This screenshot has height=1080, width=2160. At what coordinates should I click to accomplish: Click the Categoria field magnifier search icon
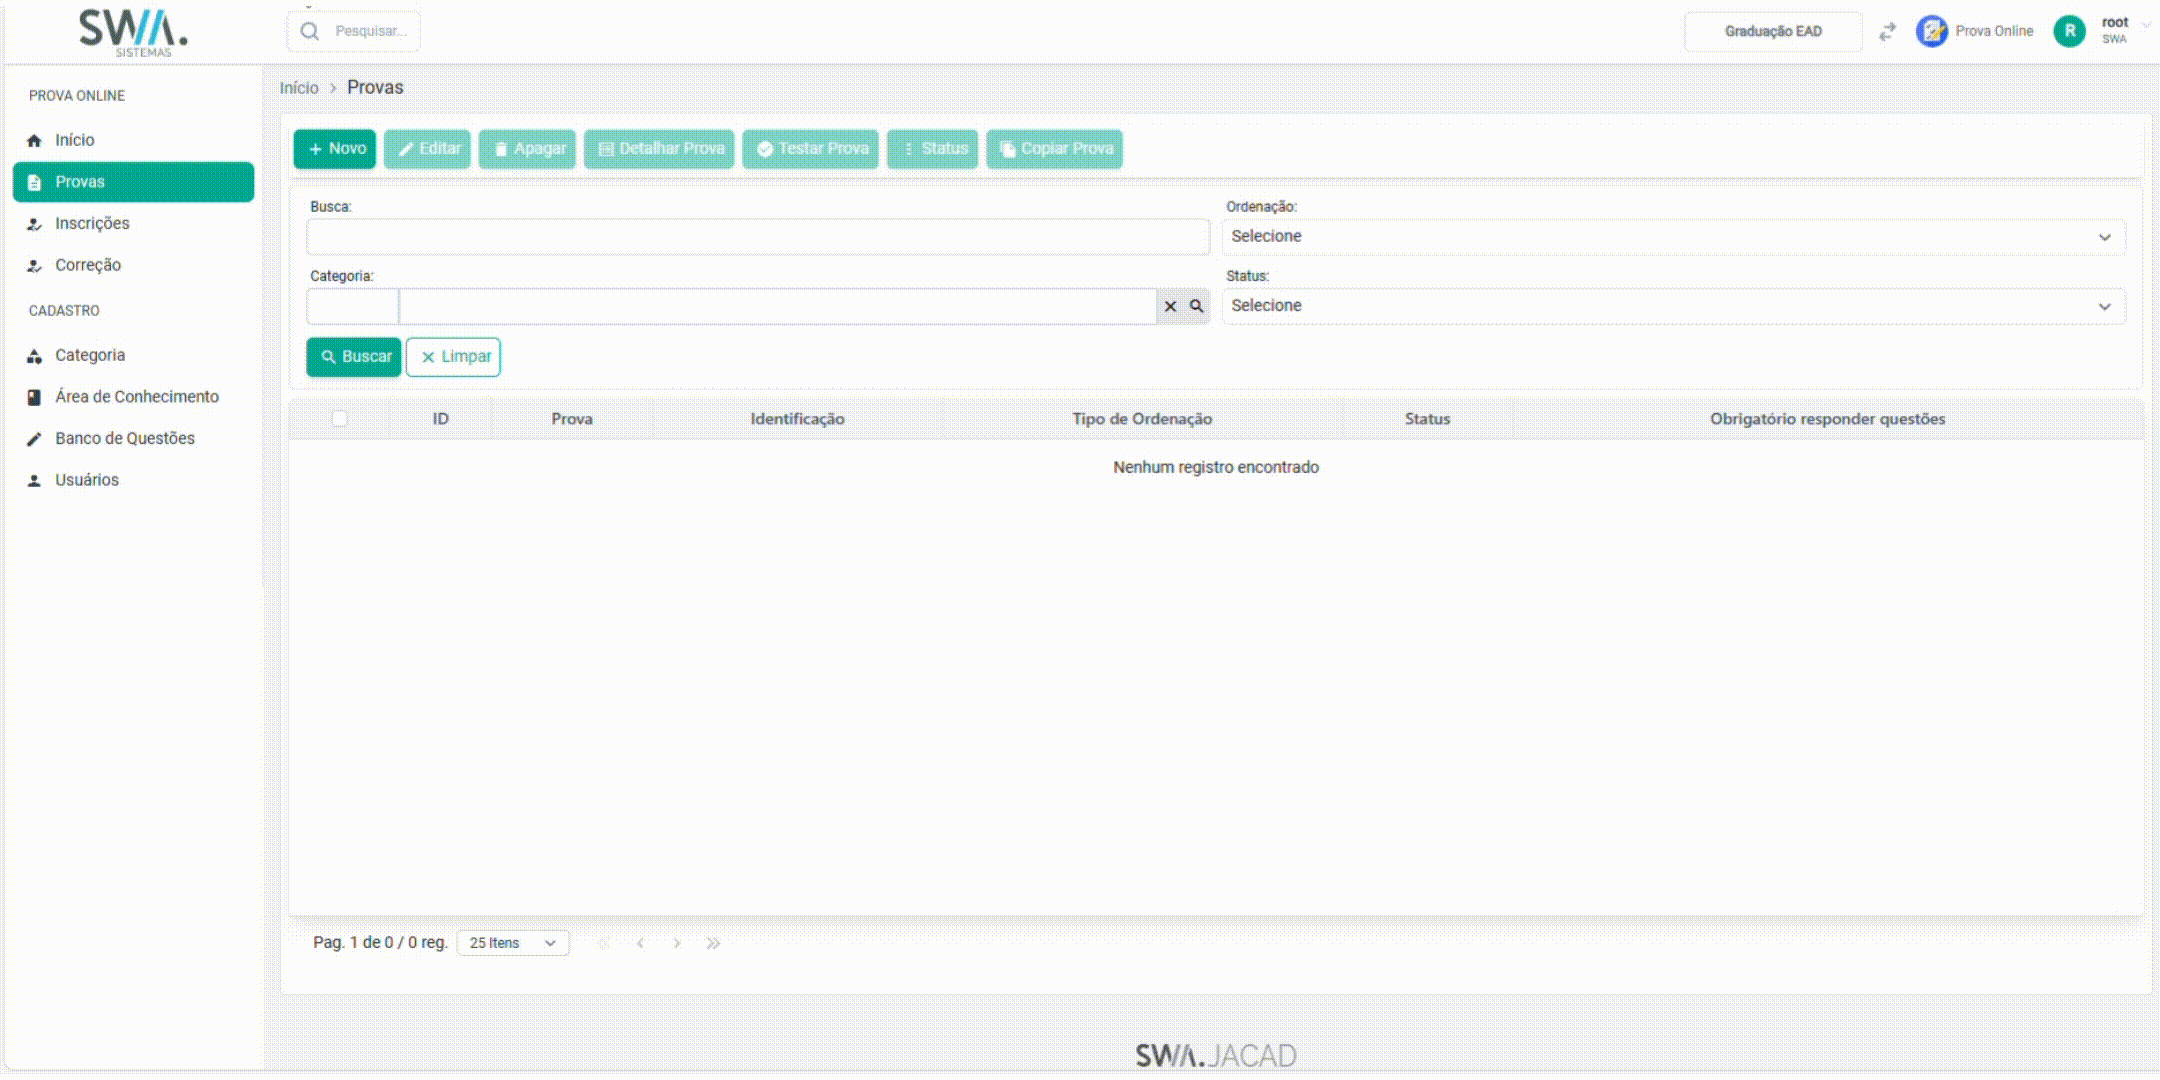(x=1196, y=306)
